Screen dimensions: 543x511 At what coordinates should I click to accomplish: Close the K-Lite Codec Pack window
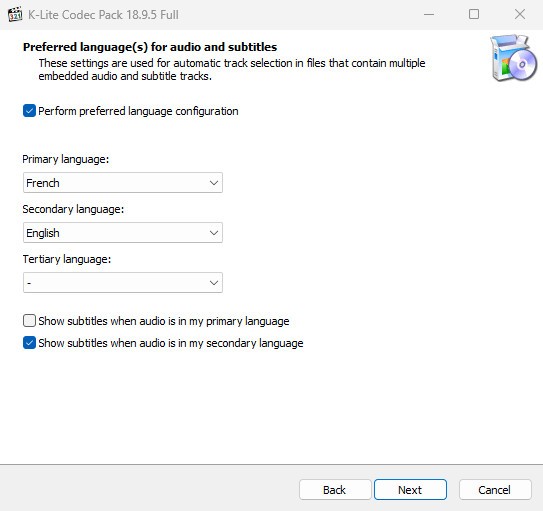pos(519,14)
